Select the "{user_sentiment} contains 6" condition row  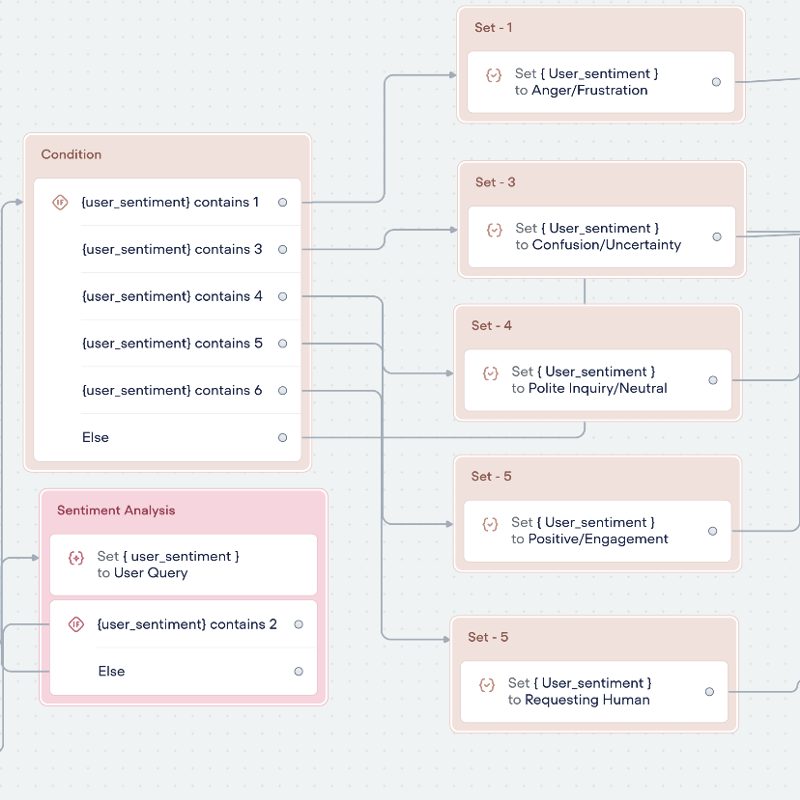point(172,390)
